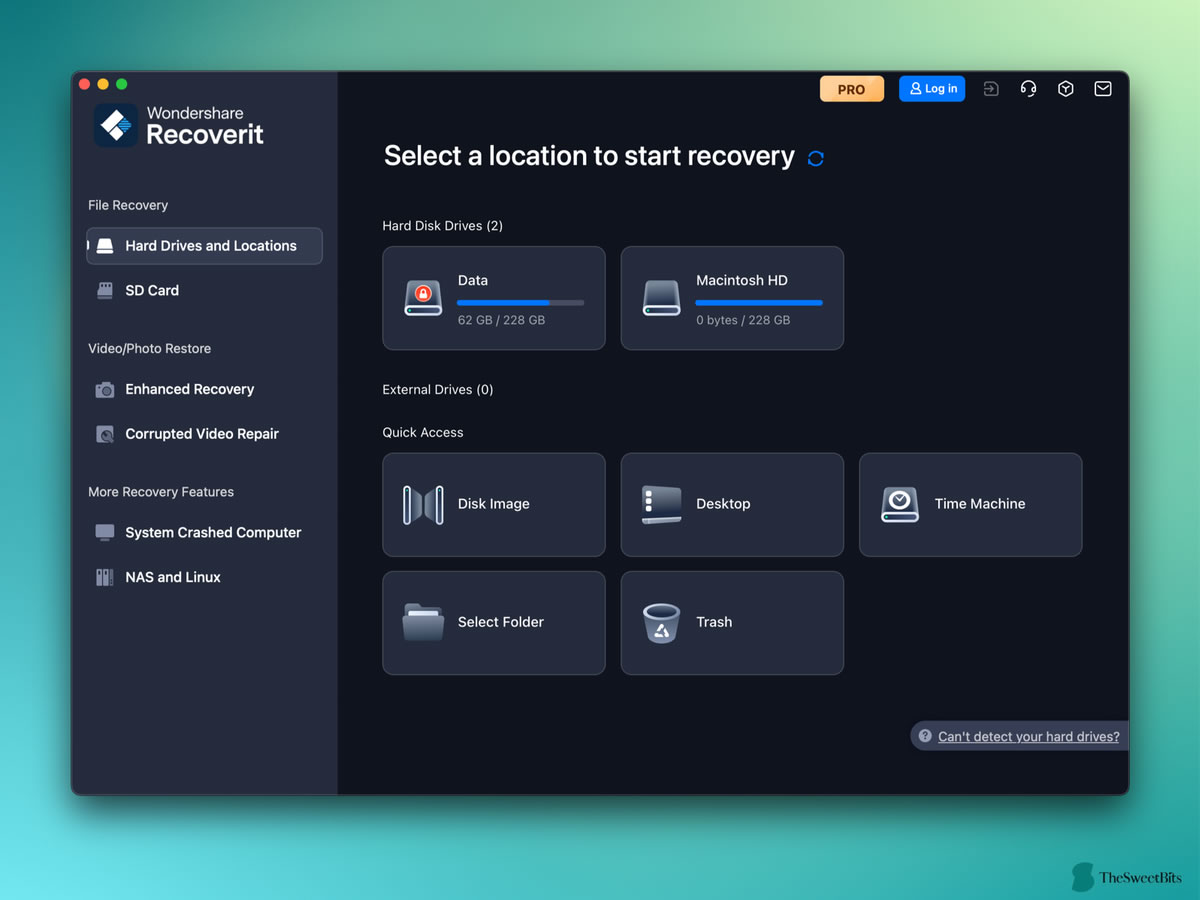Click the Desktop location icon
Screen dimensions: 1200x900
click(661, 505)
